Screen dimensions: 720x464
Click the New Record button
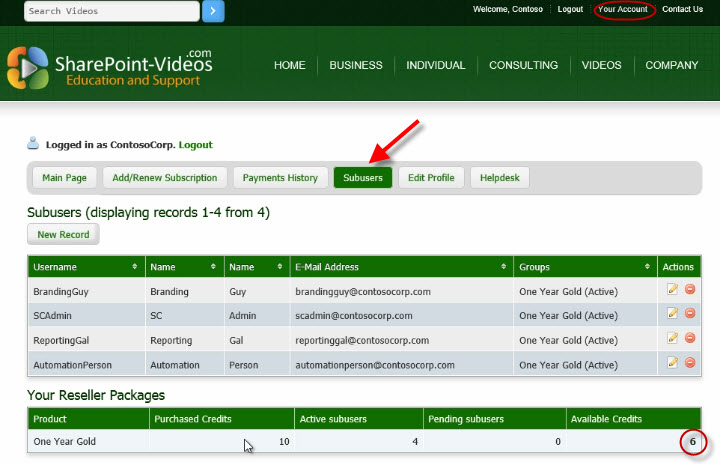(63, 234)
